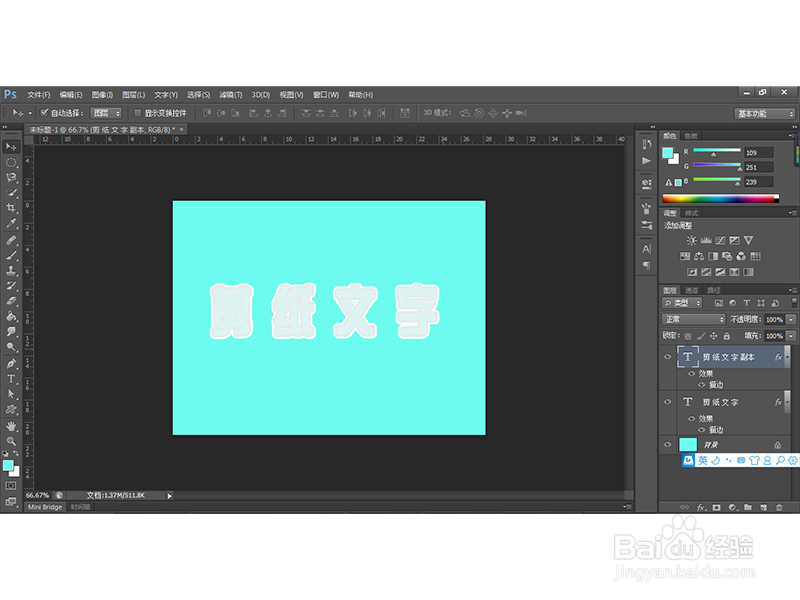Click the delete layer trash icon
800x600 pixels.
(779, 508)
